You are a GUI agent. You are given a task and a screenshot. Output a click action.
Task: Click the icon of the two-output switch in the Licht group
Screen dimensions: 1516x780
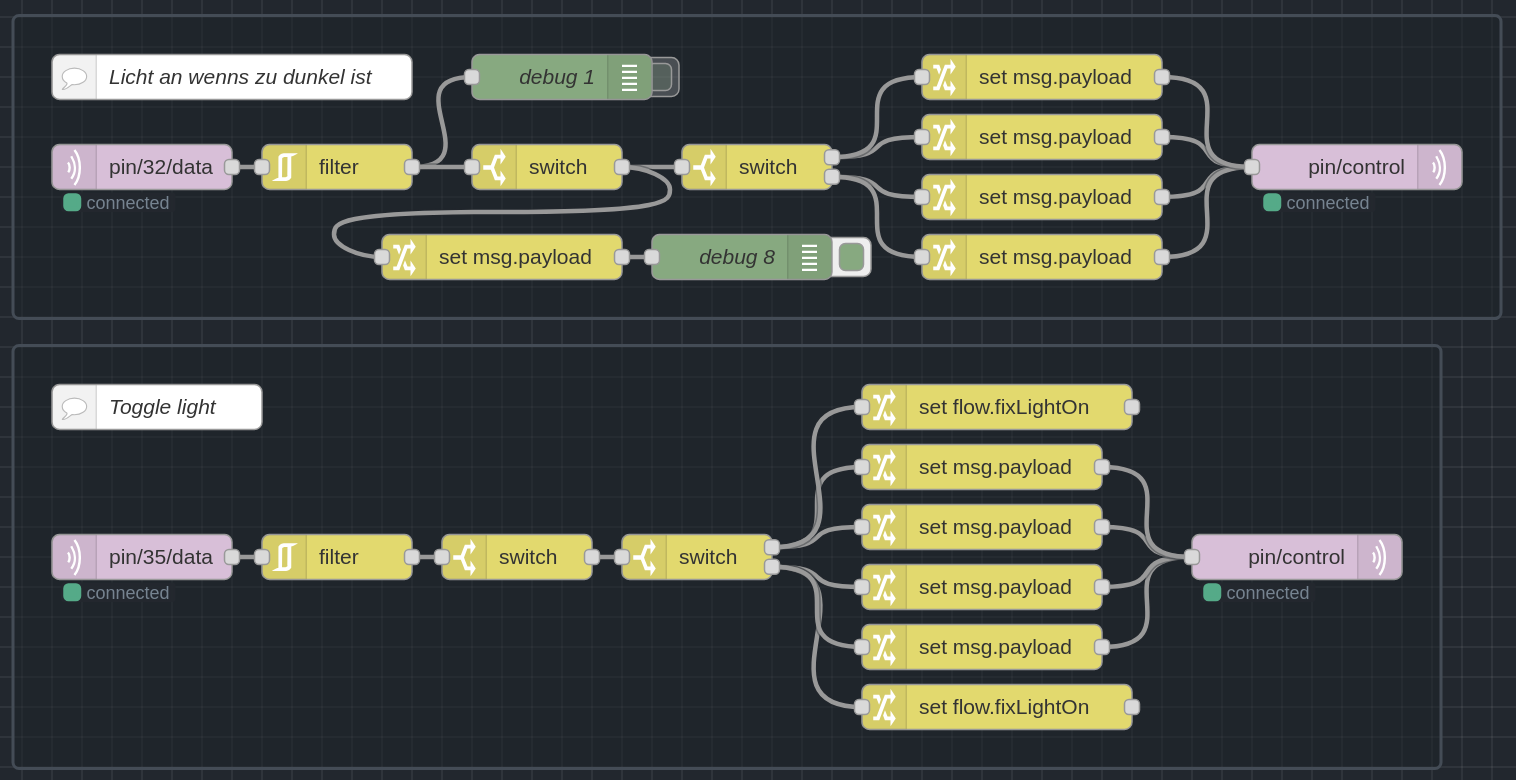704,167
